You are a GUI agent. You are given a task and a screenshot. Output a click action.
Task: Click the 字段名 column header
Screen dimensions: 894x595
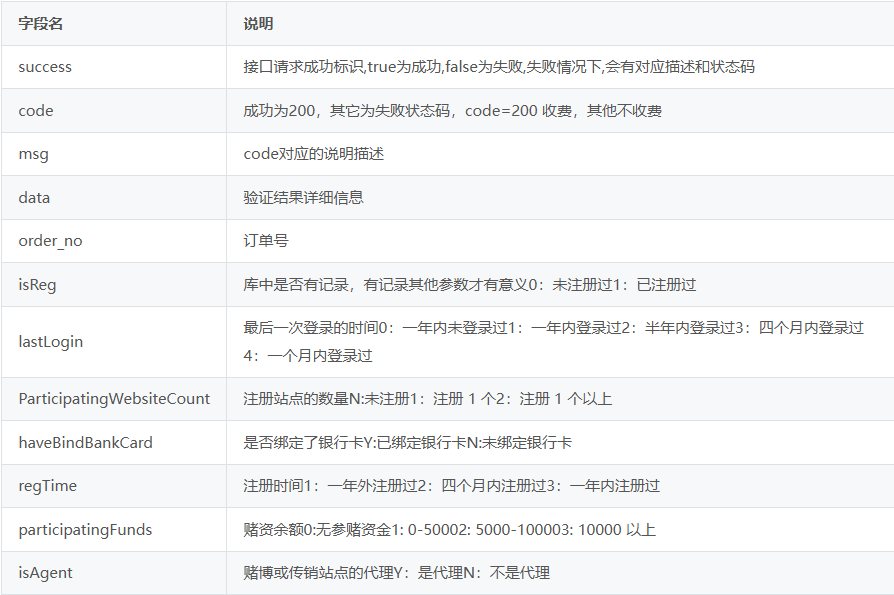tap(41, 24)
